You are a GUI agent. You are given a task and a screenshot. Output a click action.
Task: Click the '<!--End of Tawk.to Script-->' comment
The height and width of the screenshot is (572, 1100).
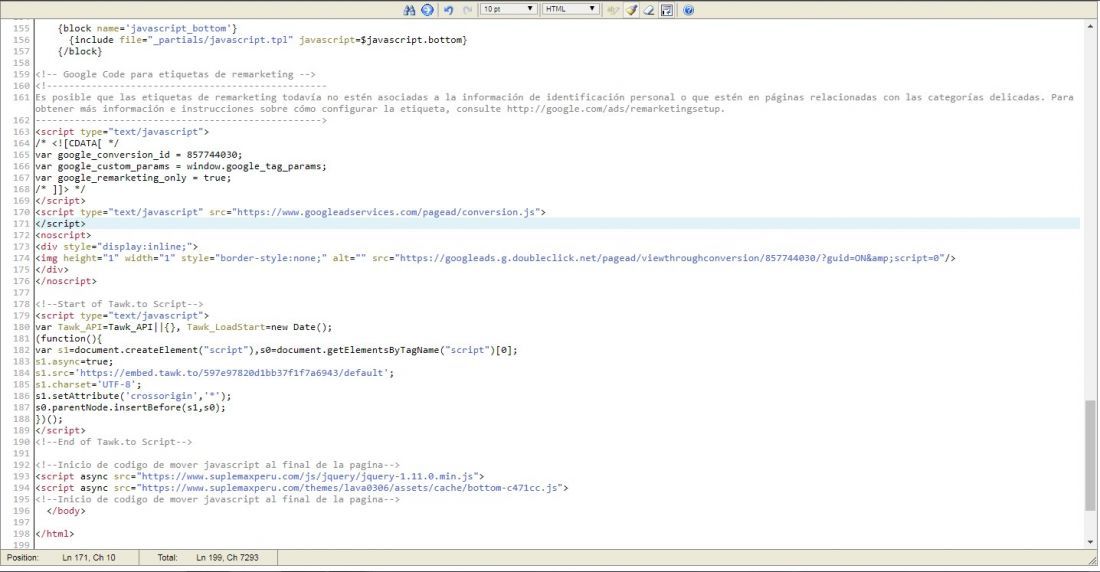point(114,441)
